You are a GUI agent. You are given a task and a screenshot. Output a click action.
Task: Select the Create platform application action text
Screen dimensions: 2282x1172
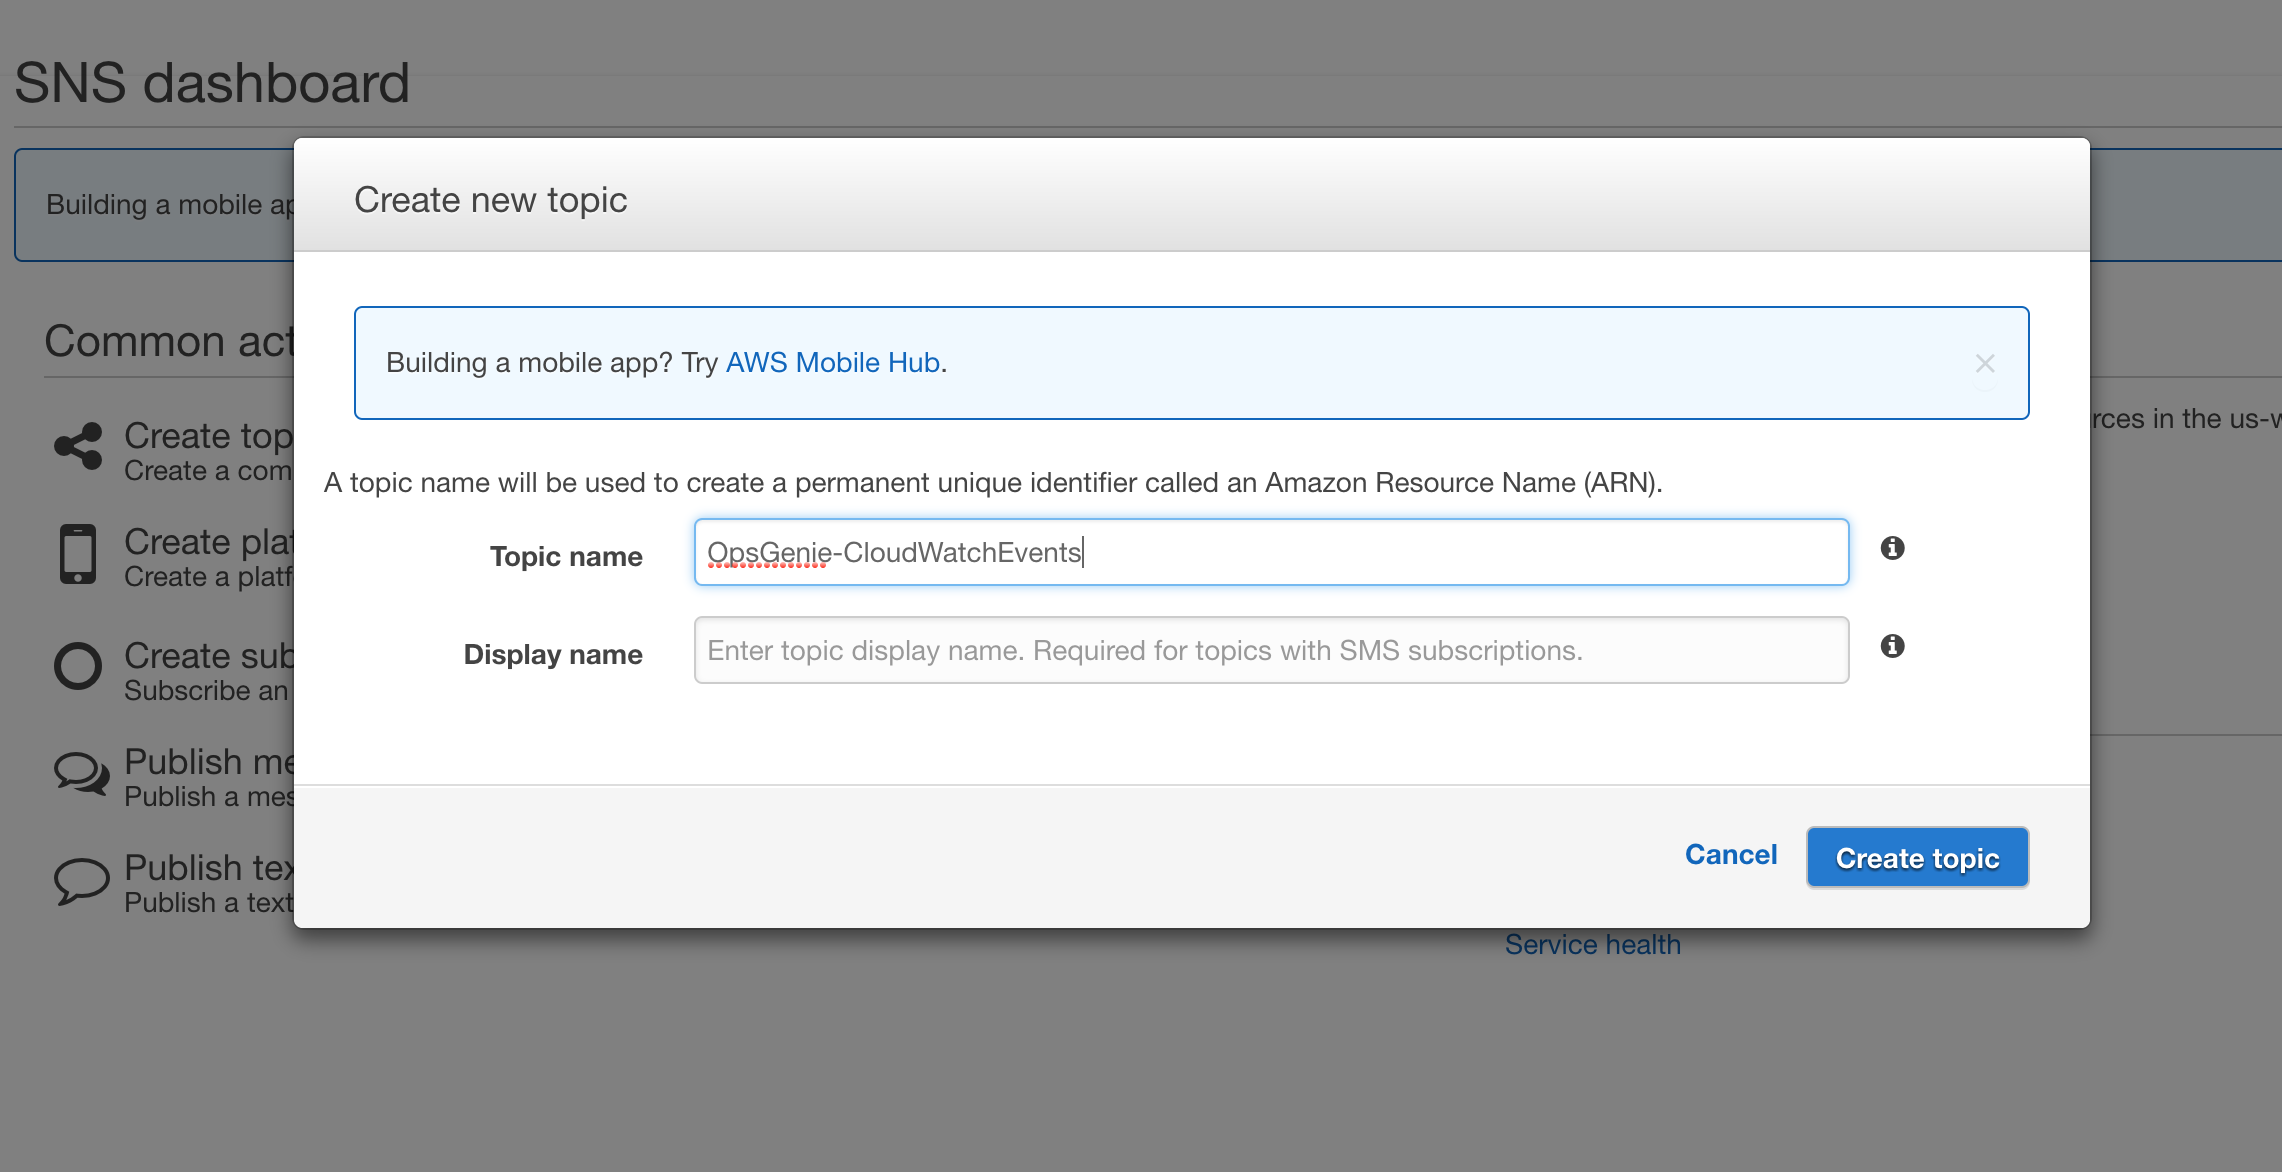coord(208,542)
